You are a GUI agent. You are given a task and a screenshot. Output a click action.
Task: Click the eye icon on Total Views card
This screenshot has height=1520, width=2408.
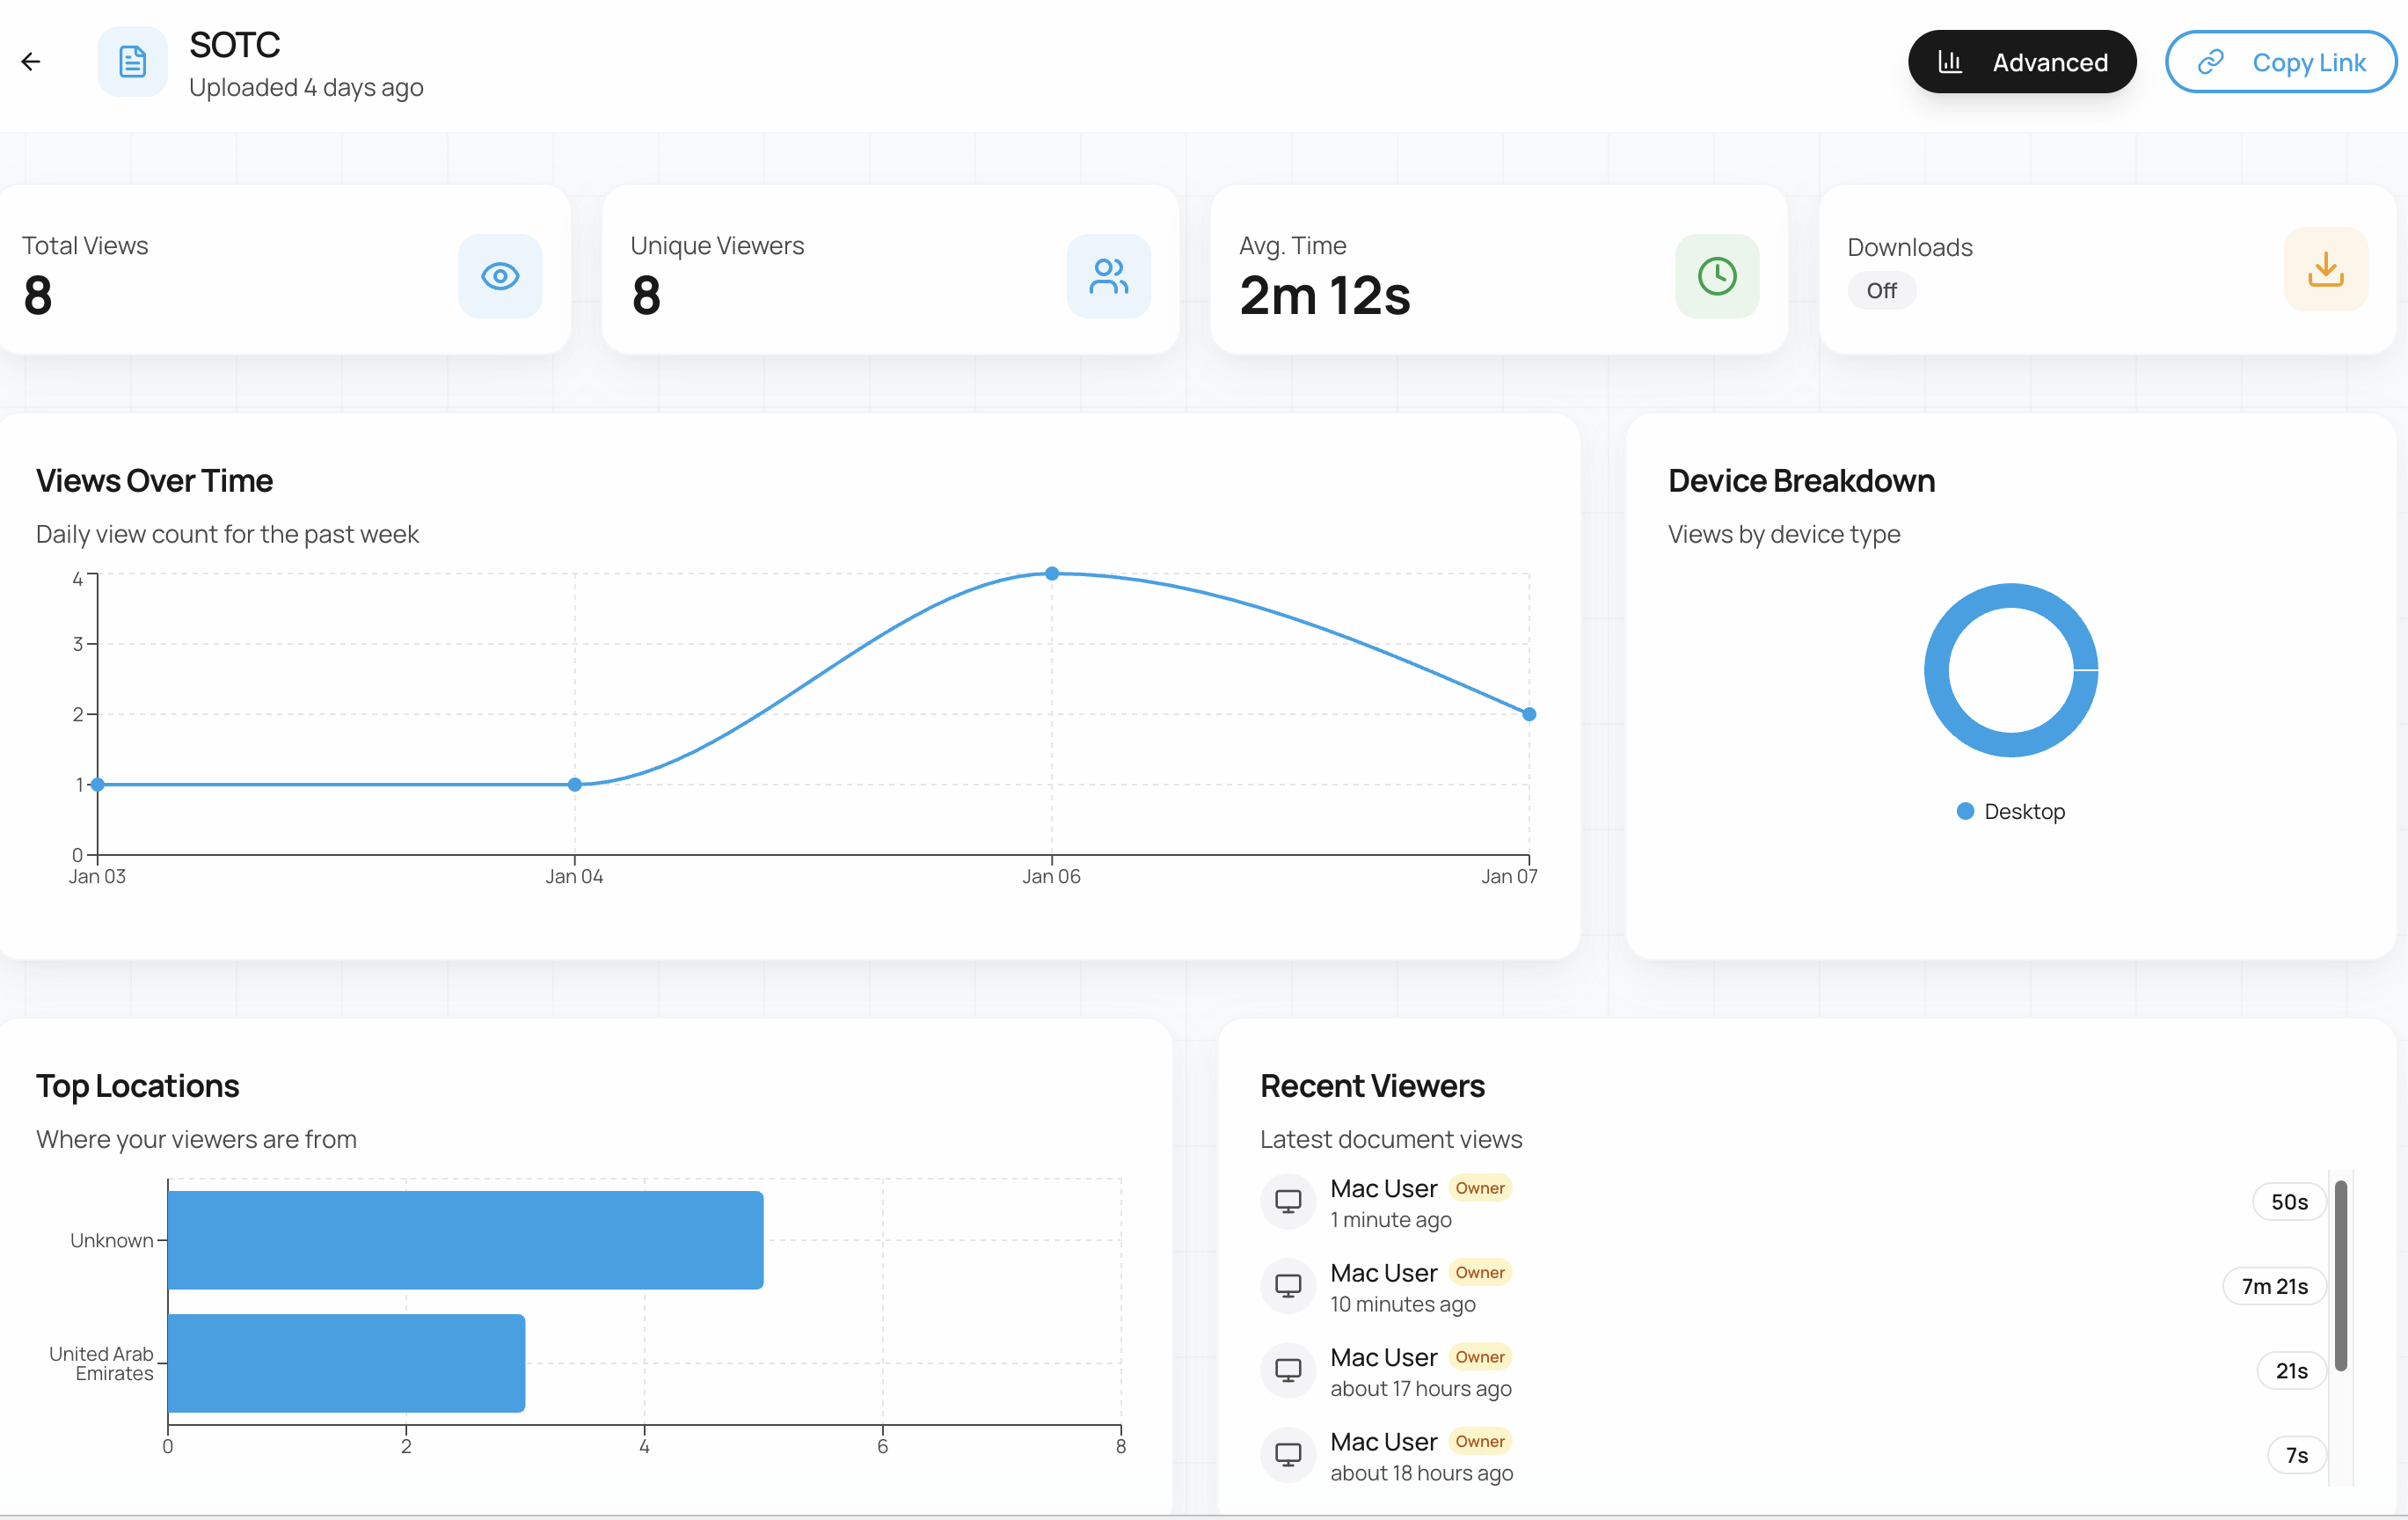click(500, 276)
